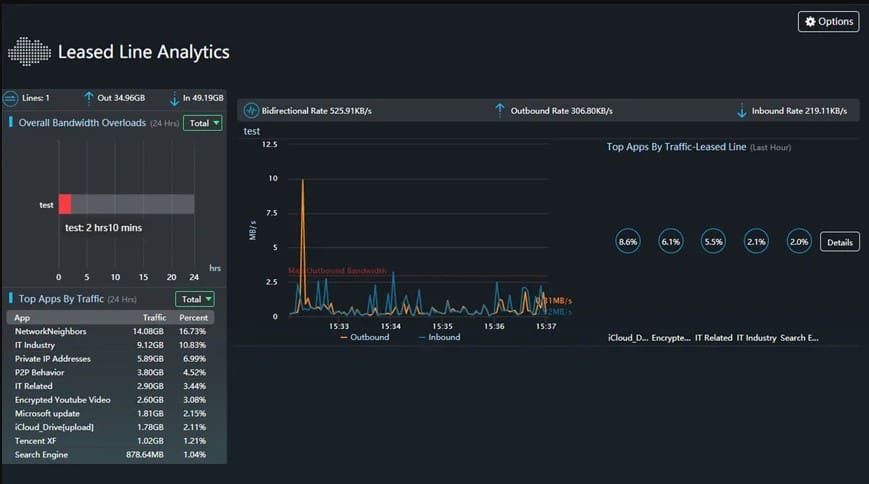The image size is (869, 484).
Task: Select the NetworkNeighbors table row
Action: (x=114, y=331)
